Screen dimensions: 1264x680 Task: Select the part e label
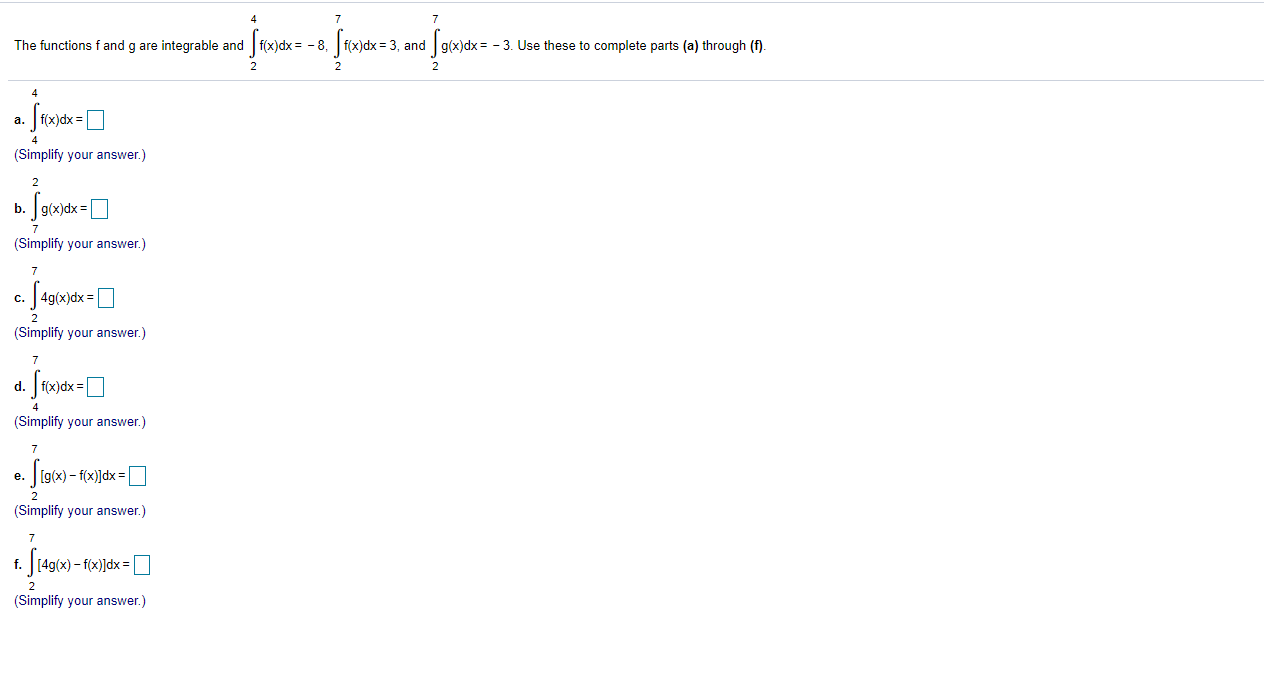tap(18, 475)
